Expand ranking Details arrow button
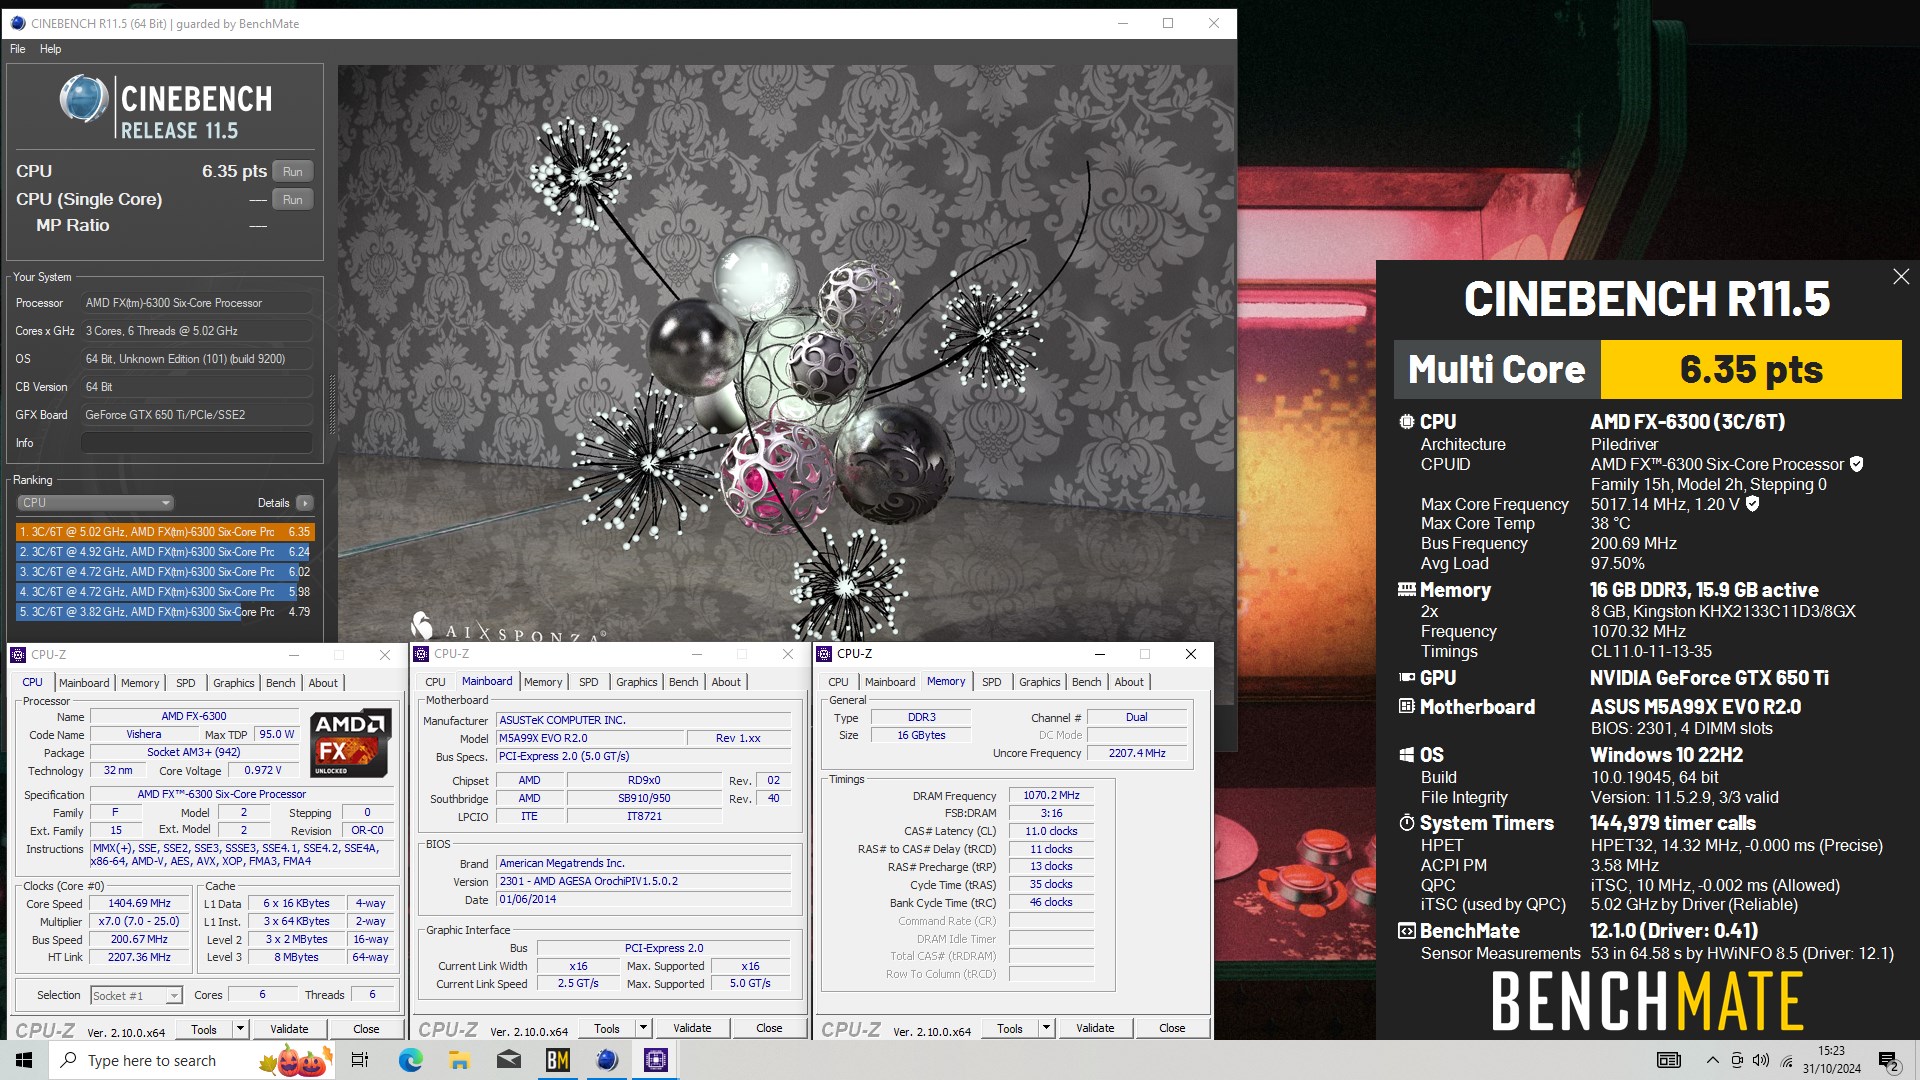The width and height of the screenshot is (1920, 1080). (x=305, y=503)
